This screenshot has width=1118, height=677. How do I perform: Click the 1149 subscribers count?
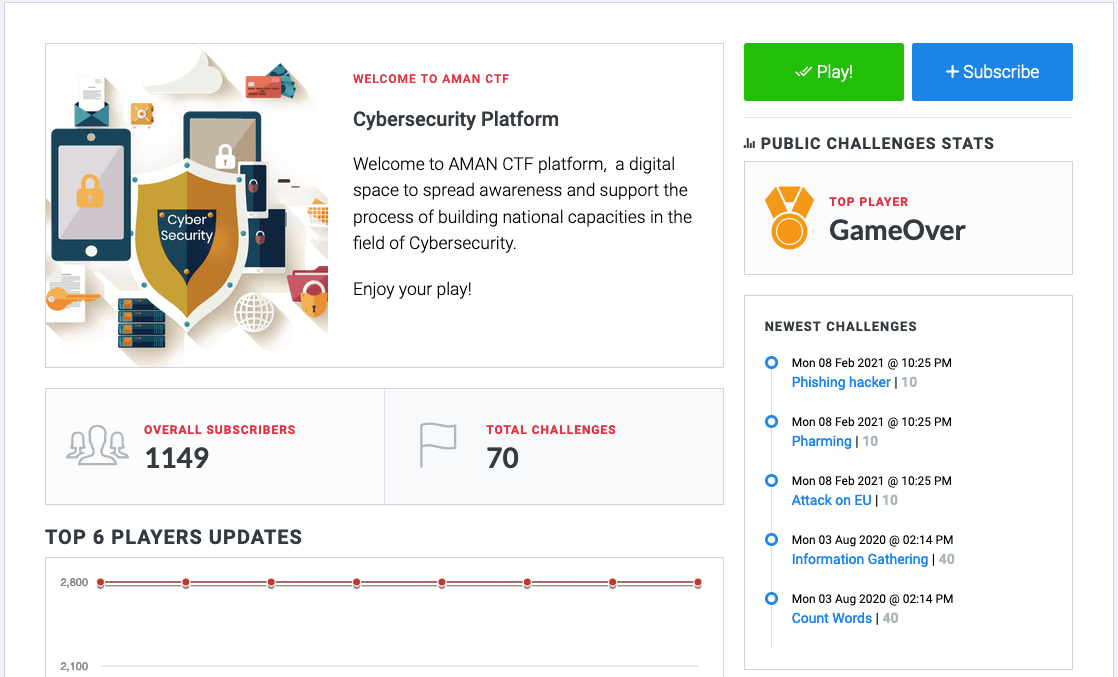point(177,458)
